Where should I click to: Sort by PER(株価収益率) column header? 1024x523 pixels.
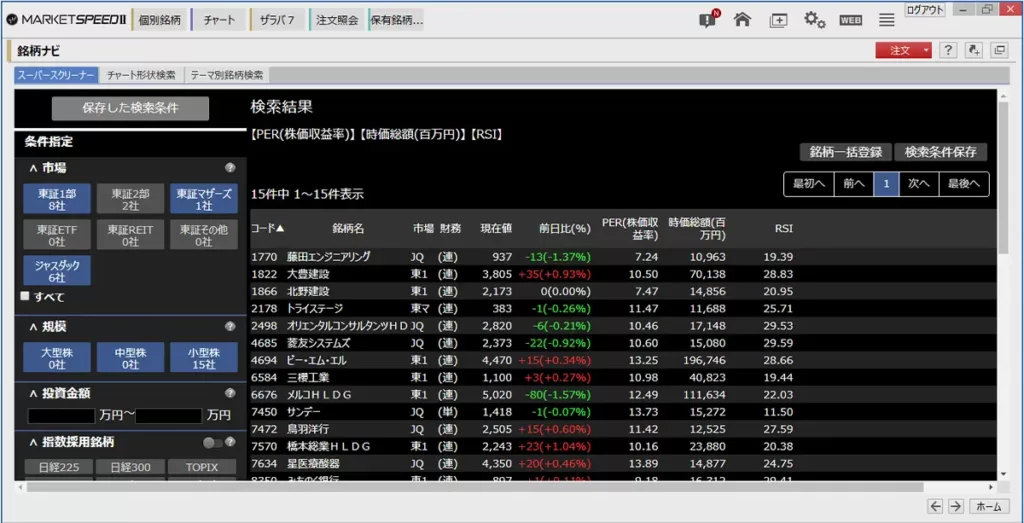630,229
